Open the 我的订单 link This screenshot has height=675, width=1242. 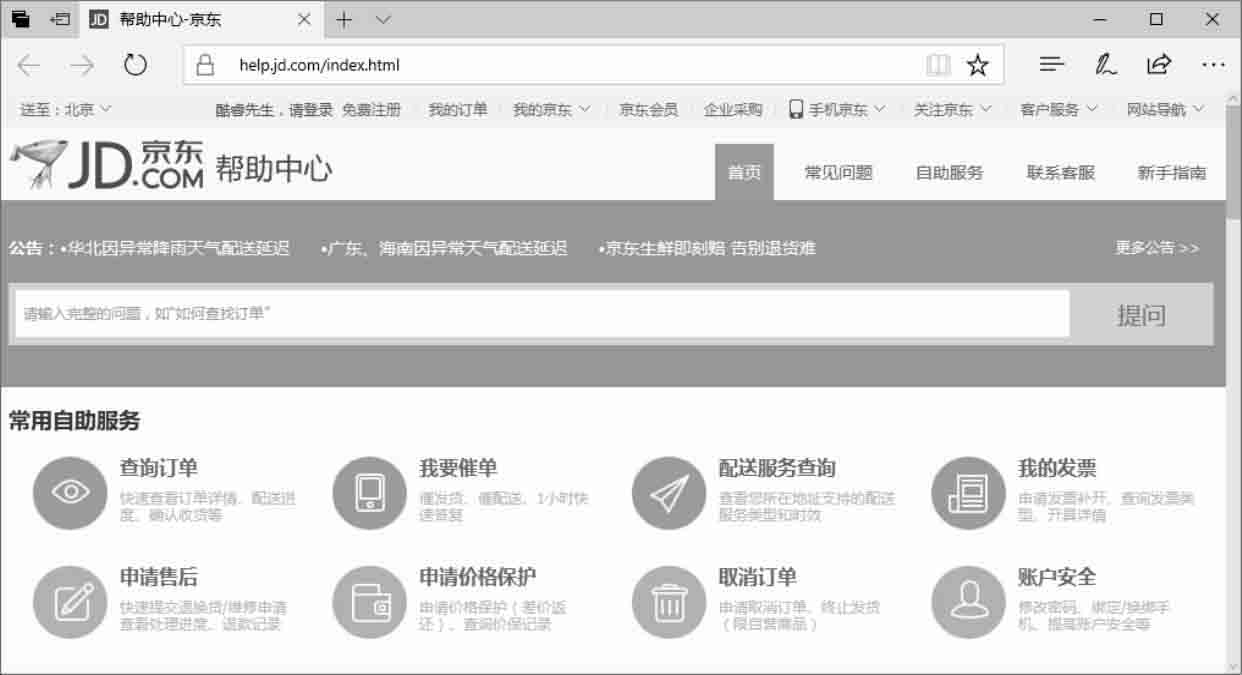click(x=458, y=109)
